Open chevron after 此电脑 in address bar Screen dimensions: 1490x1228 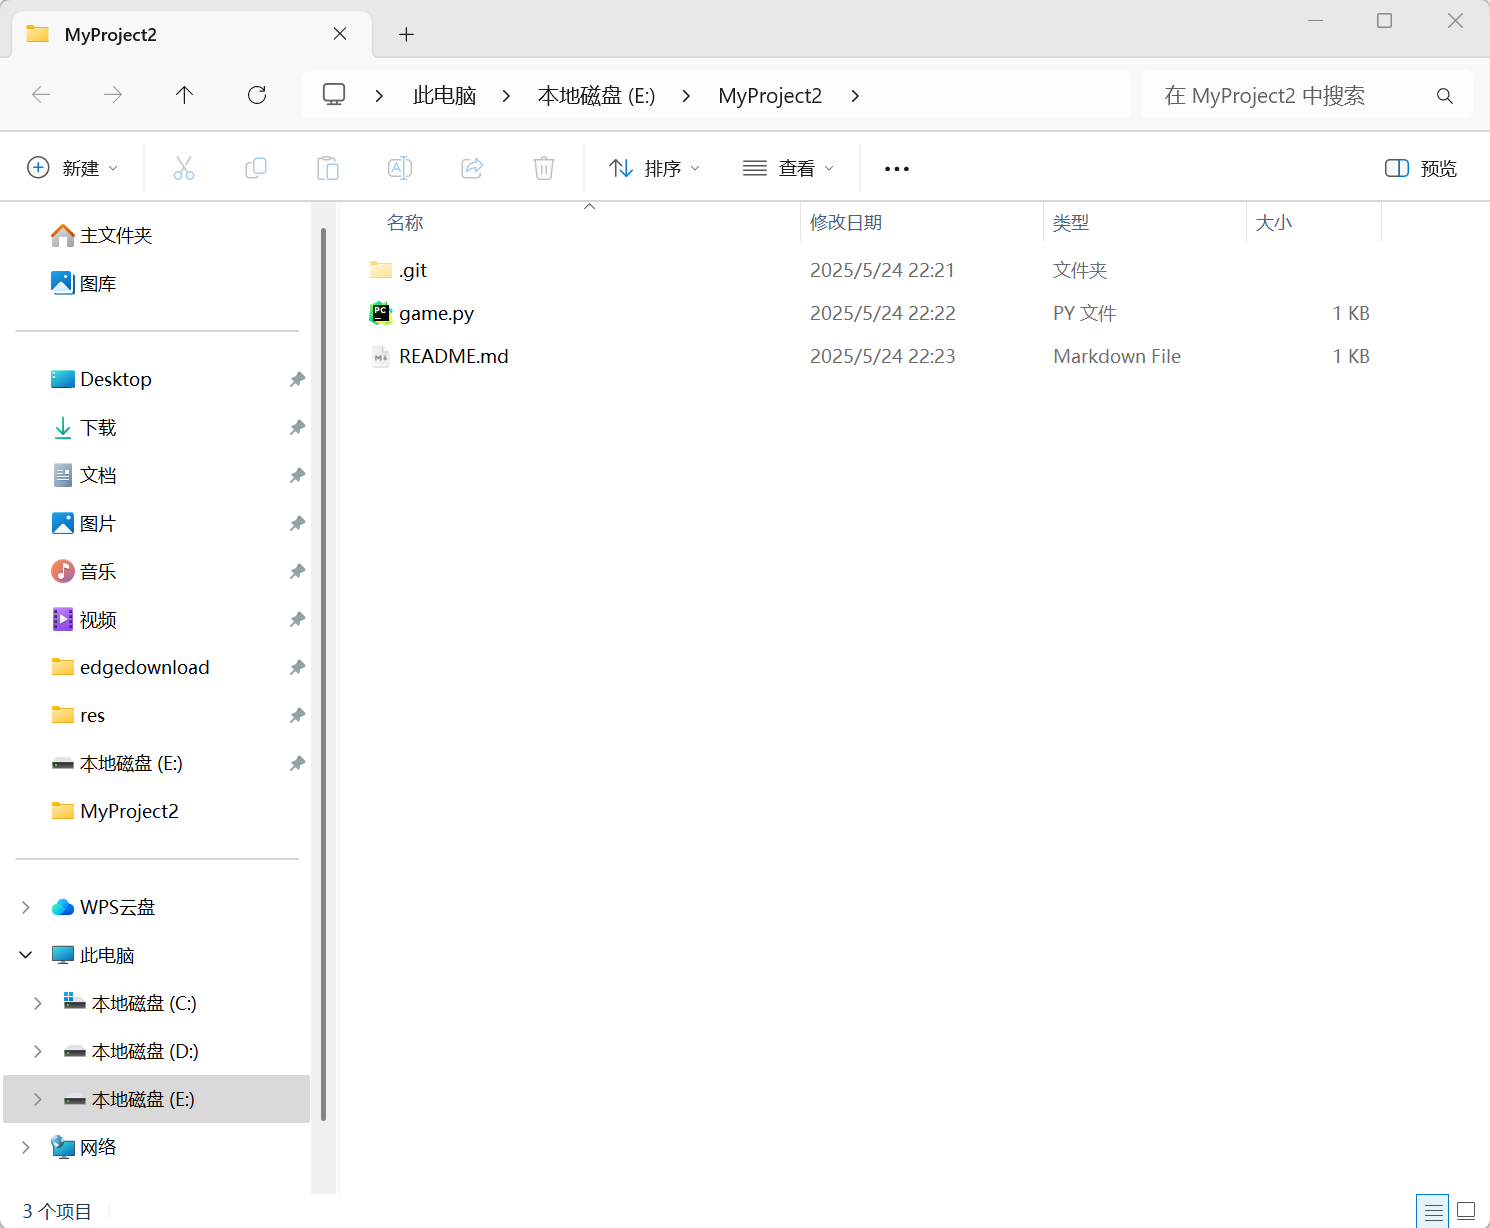click(506, 96)
